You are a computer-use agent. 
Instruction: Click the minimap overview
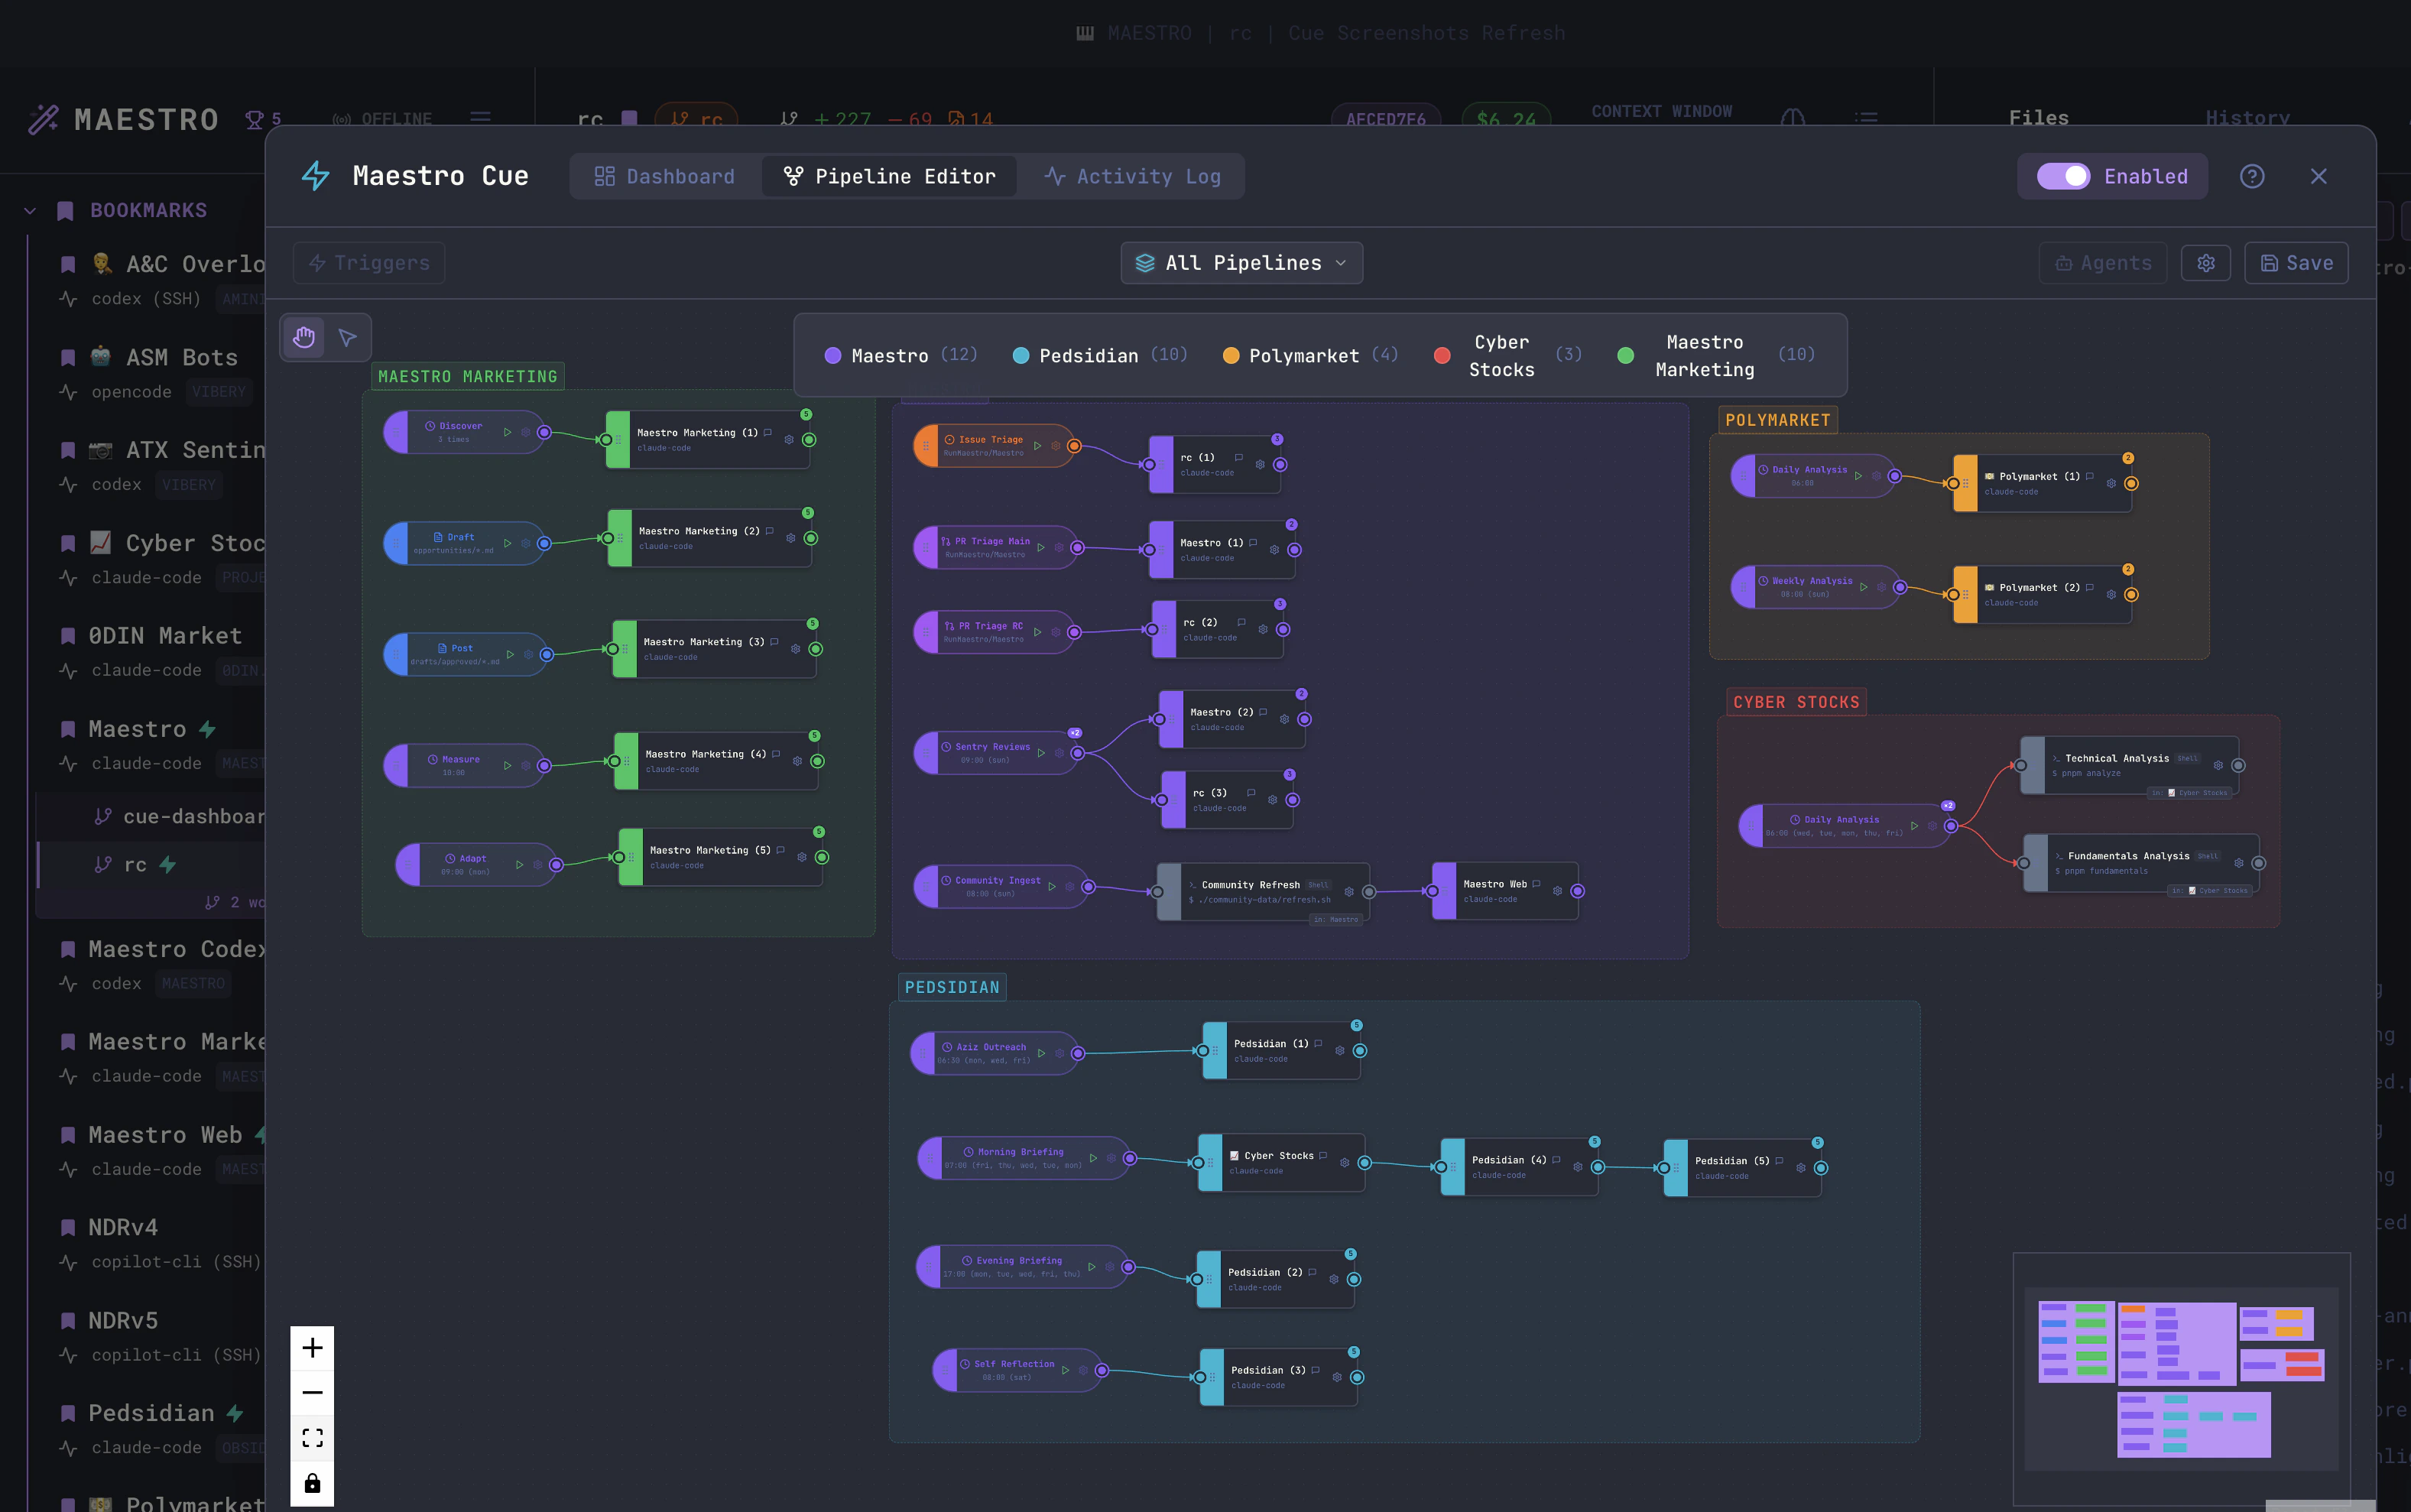(x=2181, y=1379)
